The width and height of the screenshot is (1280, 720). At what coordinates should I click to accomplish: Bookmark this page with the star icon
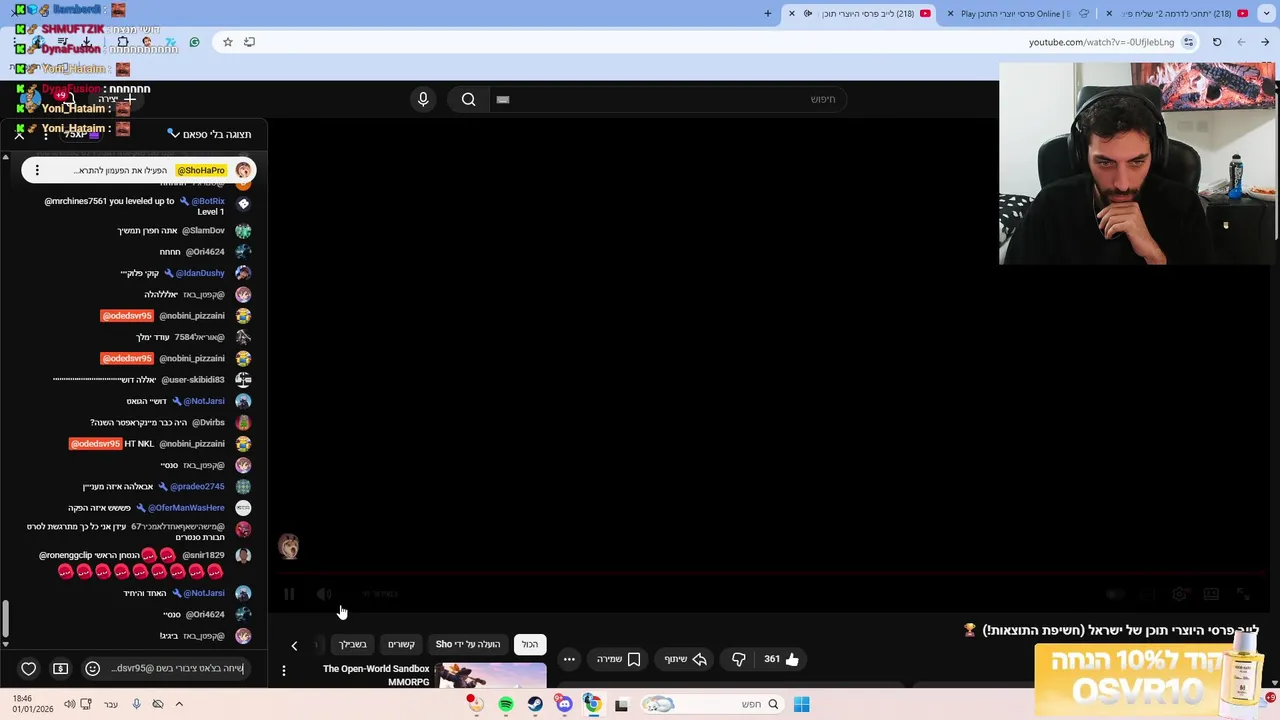pyautogui.click(x=228, y=42)
